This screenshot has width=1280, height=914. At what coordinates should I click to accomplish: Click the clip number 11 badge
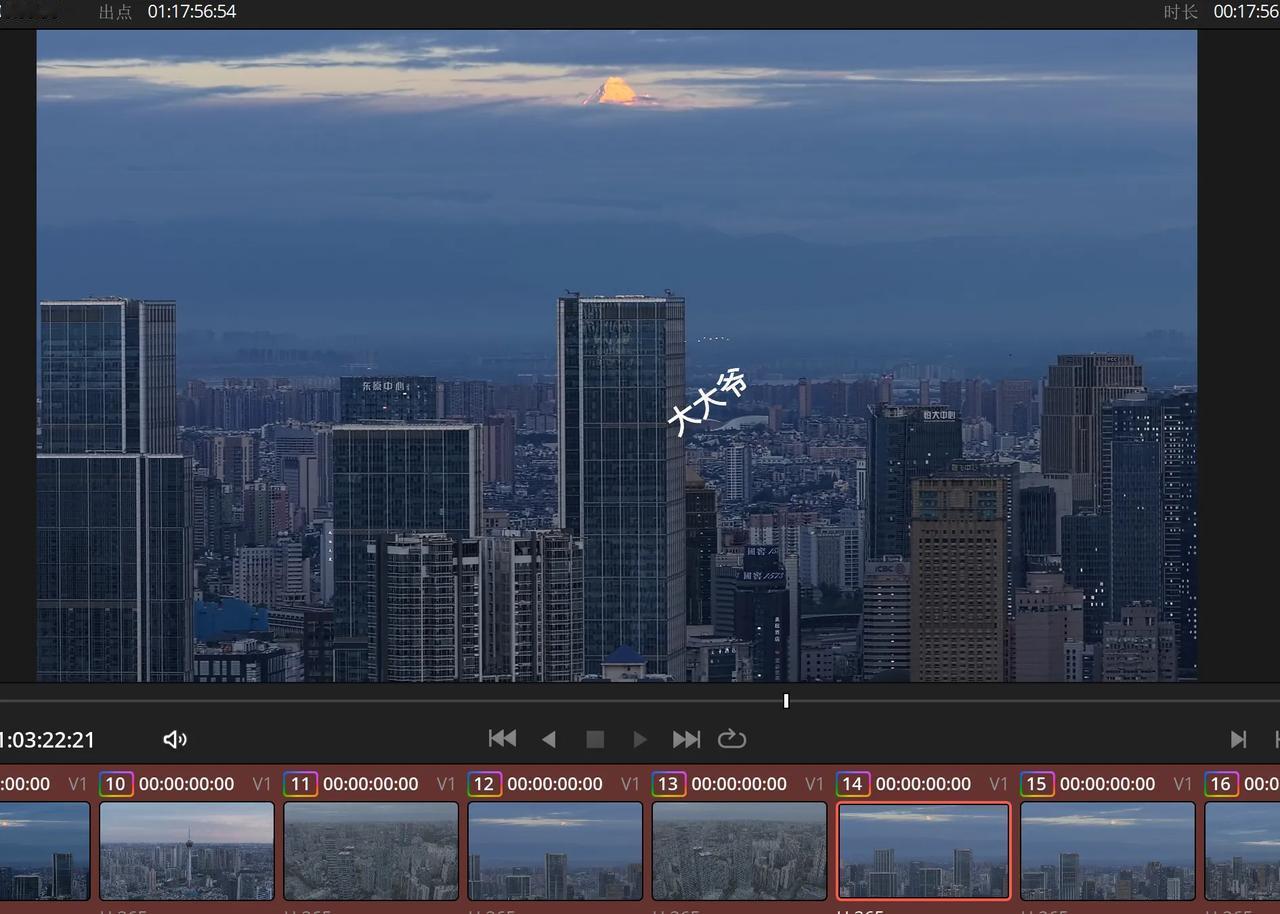point(300,784)
